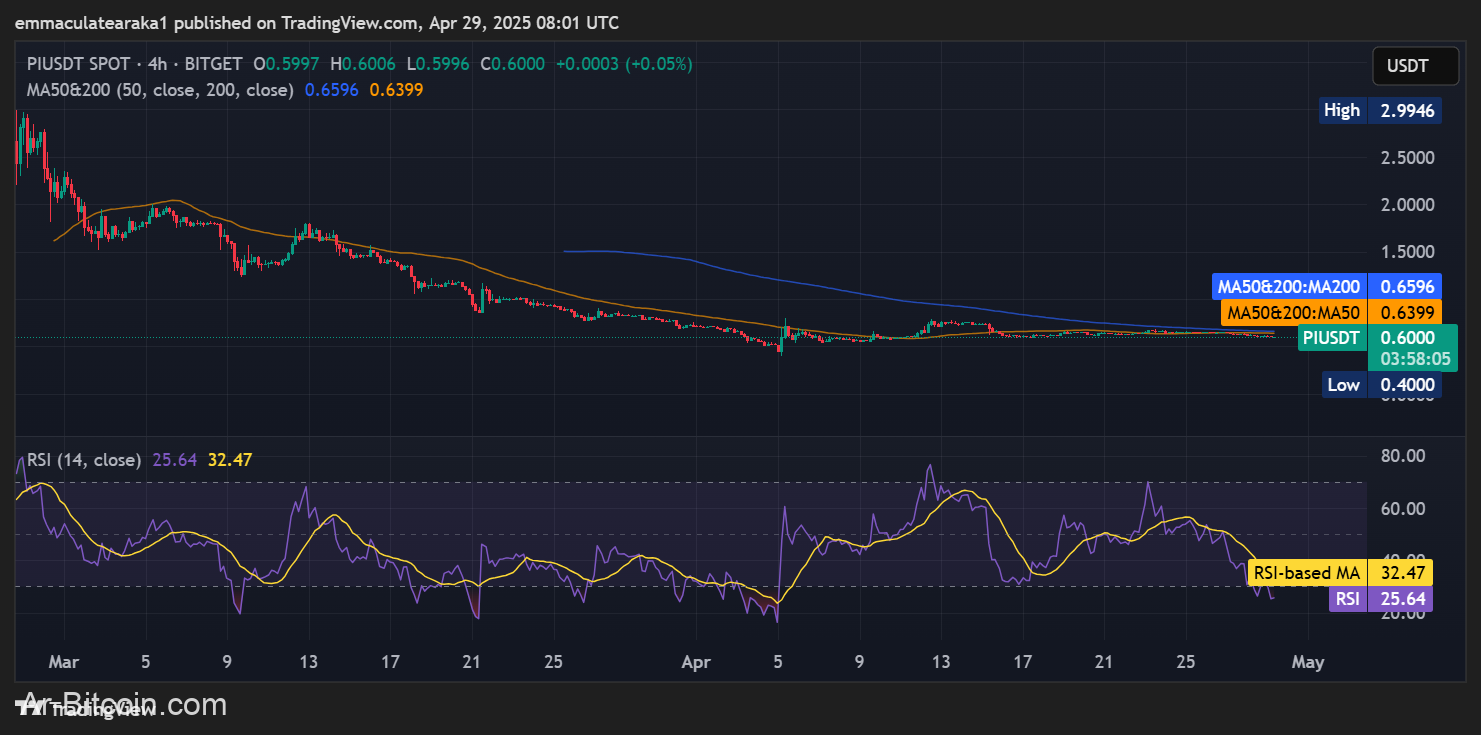
Task: Click the close price C0.6000
Action: (x=512, y=64)
